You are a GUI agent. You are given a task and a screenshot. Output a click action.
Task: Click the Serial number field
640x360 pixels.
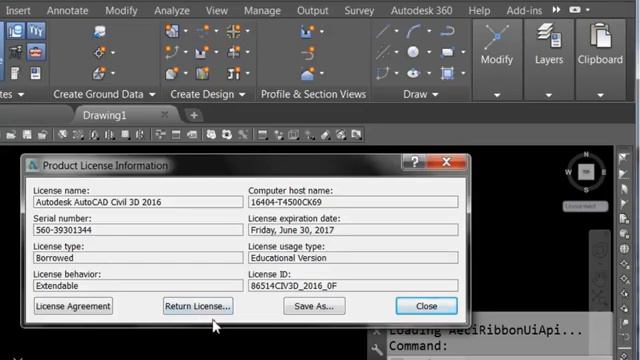(x=138, y=230)
